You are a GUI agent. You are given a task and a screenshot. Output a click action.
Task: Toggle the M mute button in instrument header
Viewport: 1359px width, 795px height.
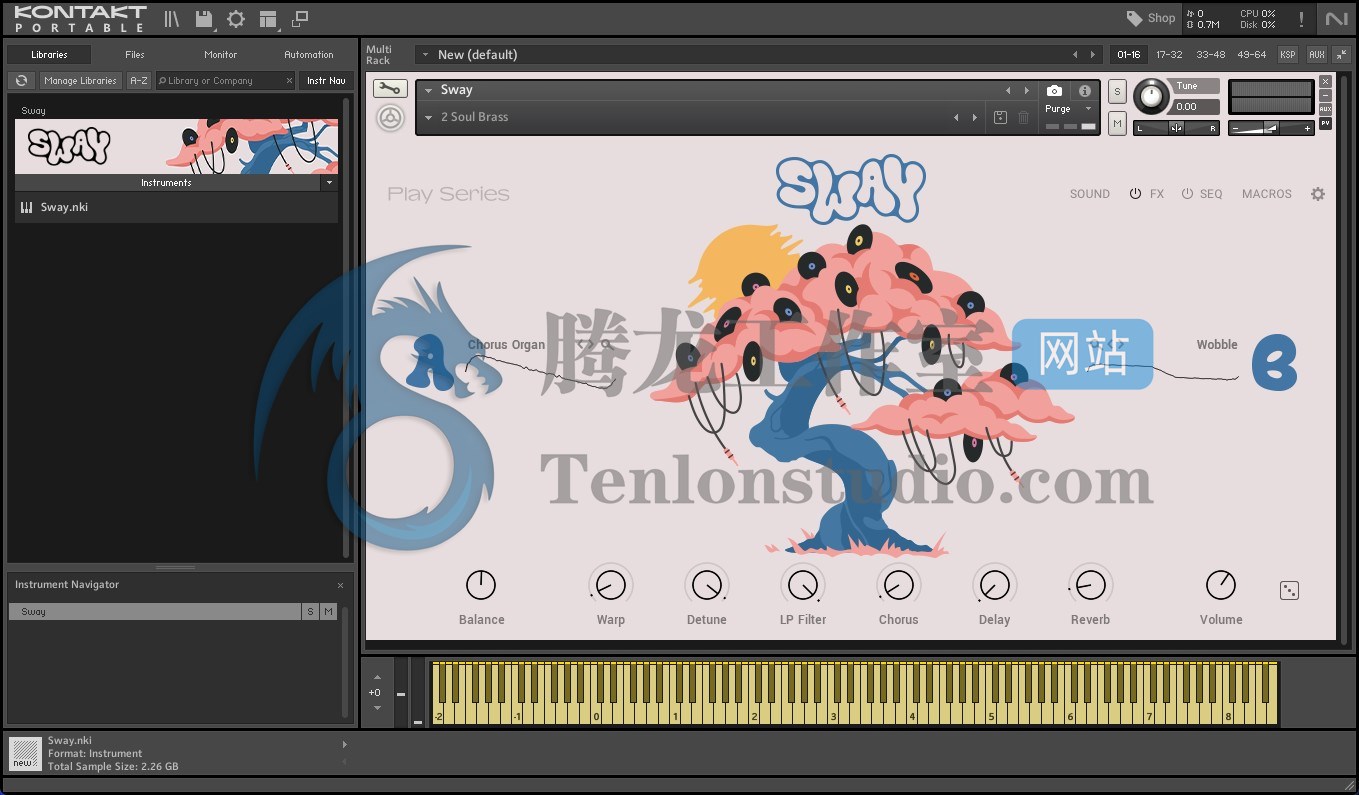[x=1117, y=123]
